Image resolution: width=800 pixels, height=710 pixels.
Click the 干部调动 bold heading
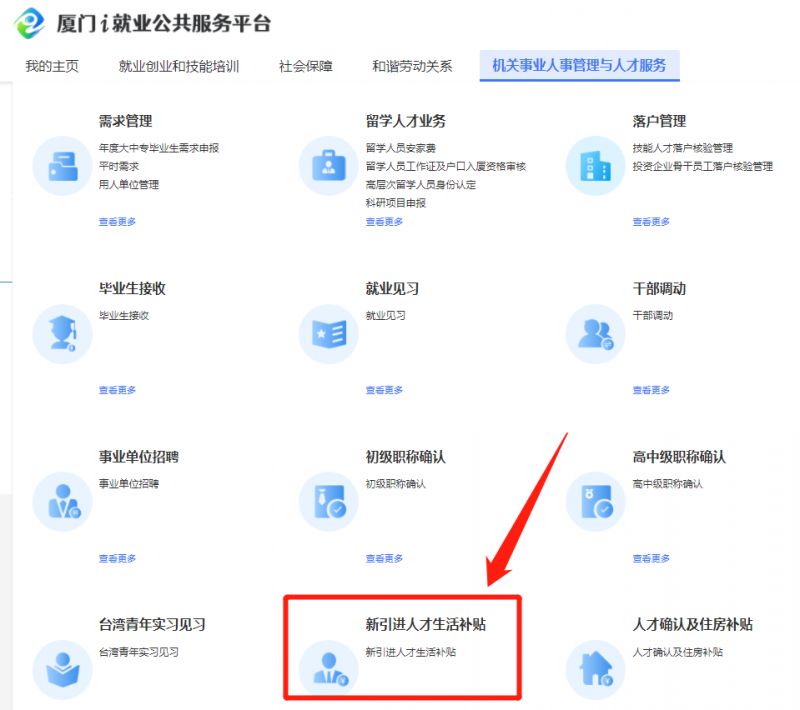click(x=659, y=289)
